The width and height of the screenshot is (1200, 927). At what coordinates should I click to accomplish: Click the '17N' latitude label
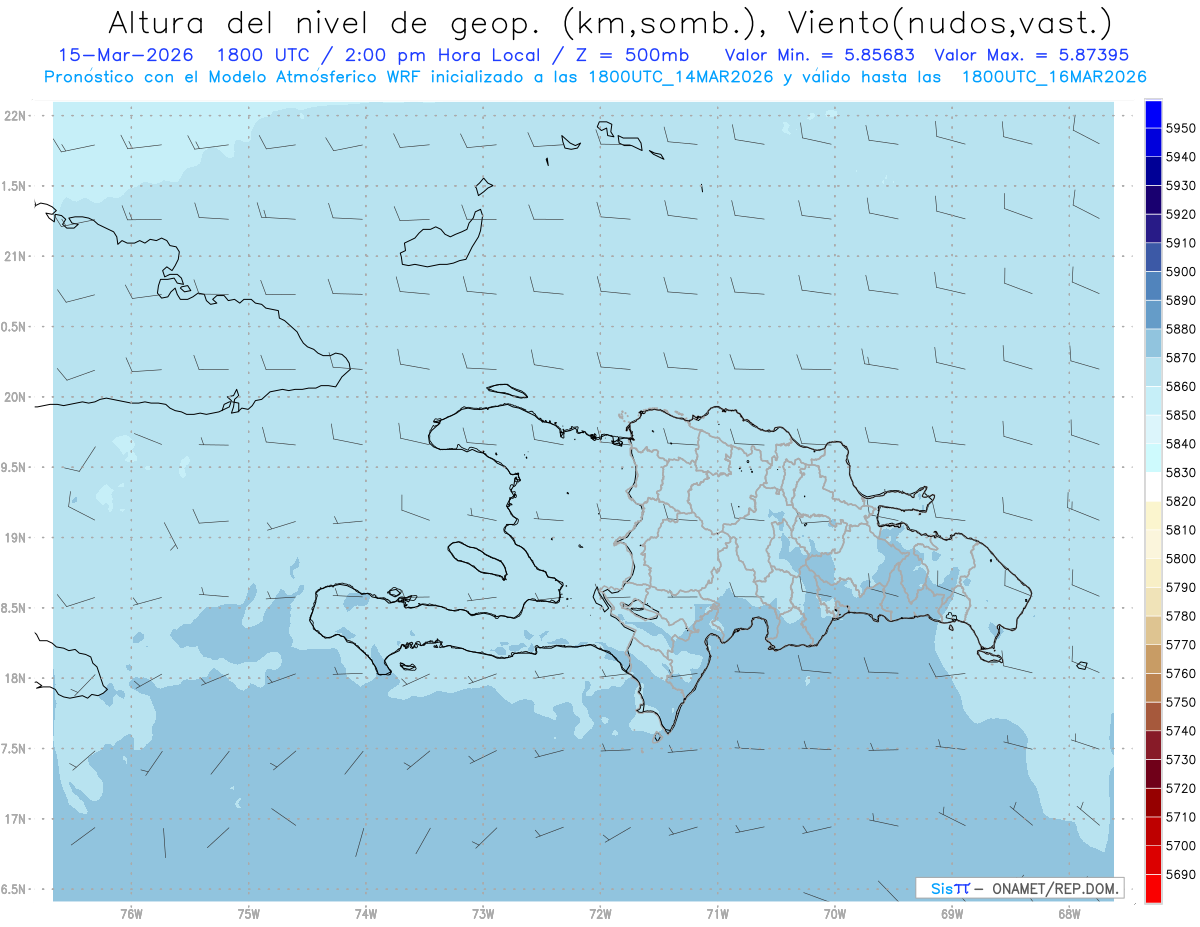15,819
